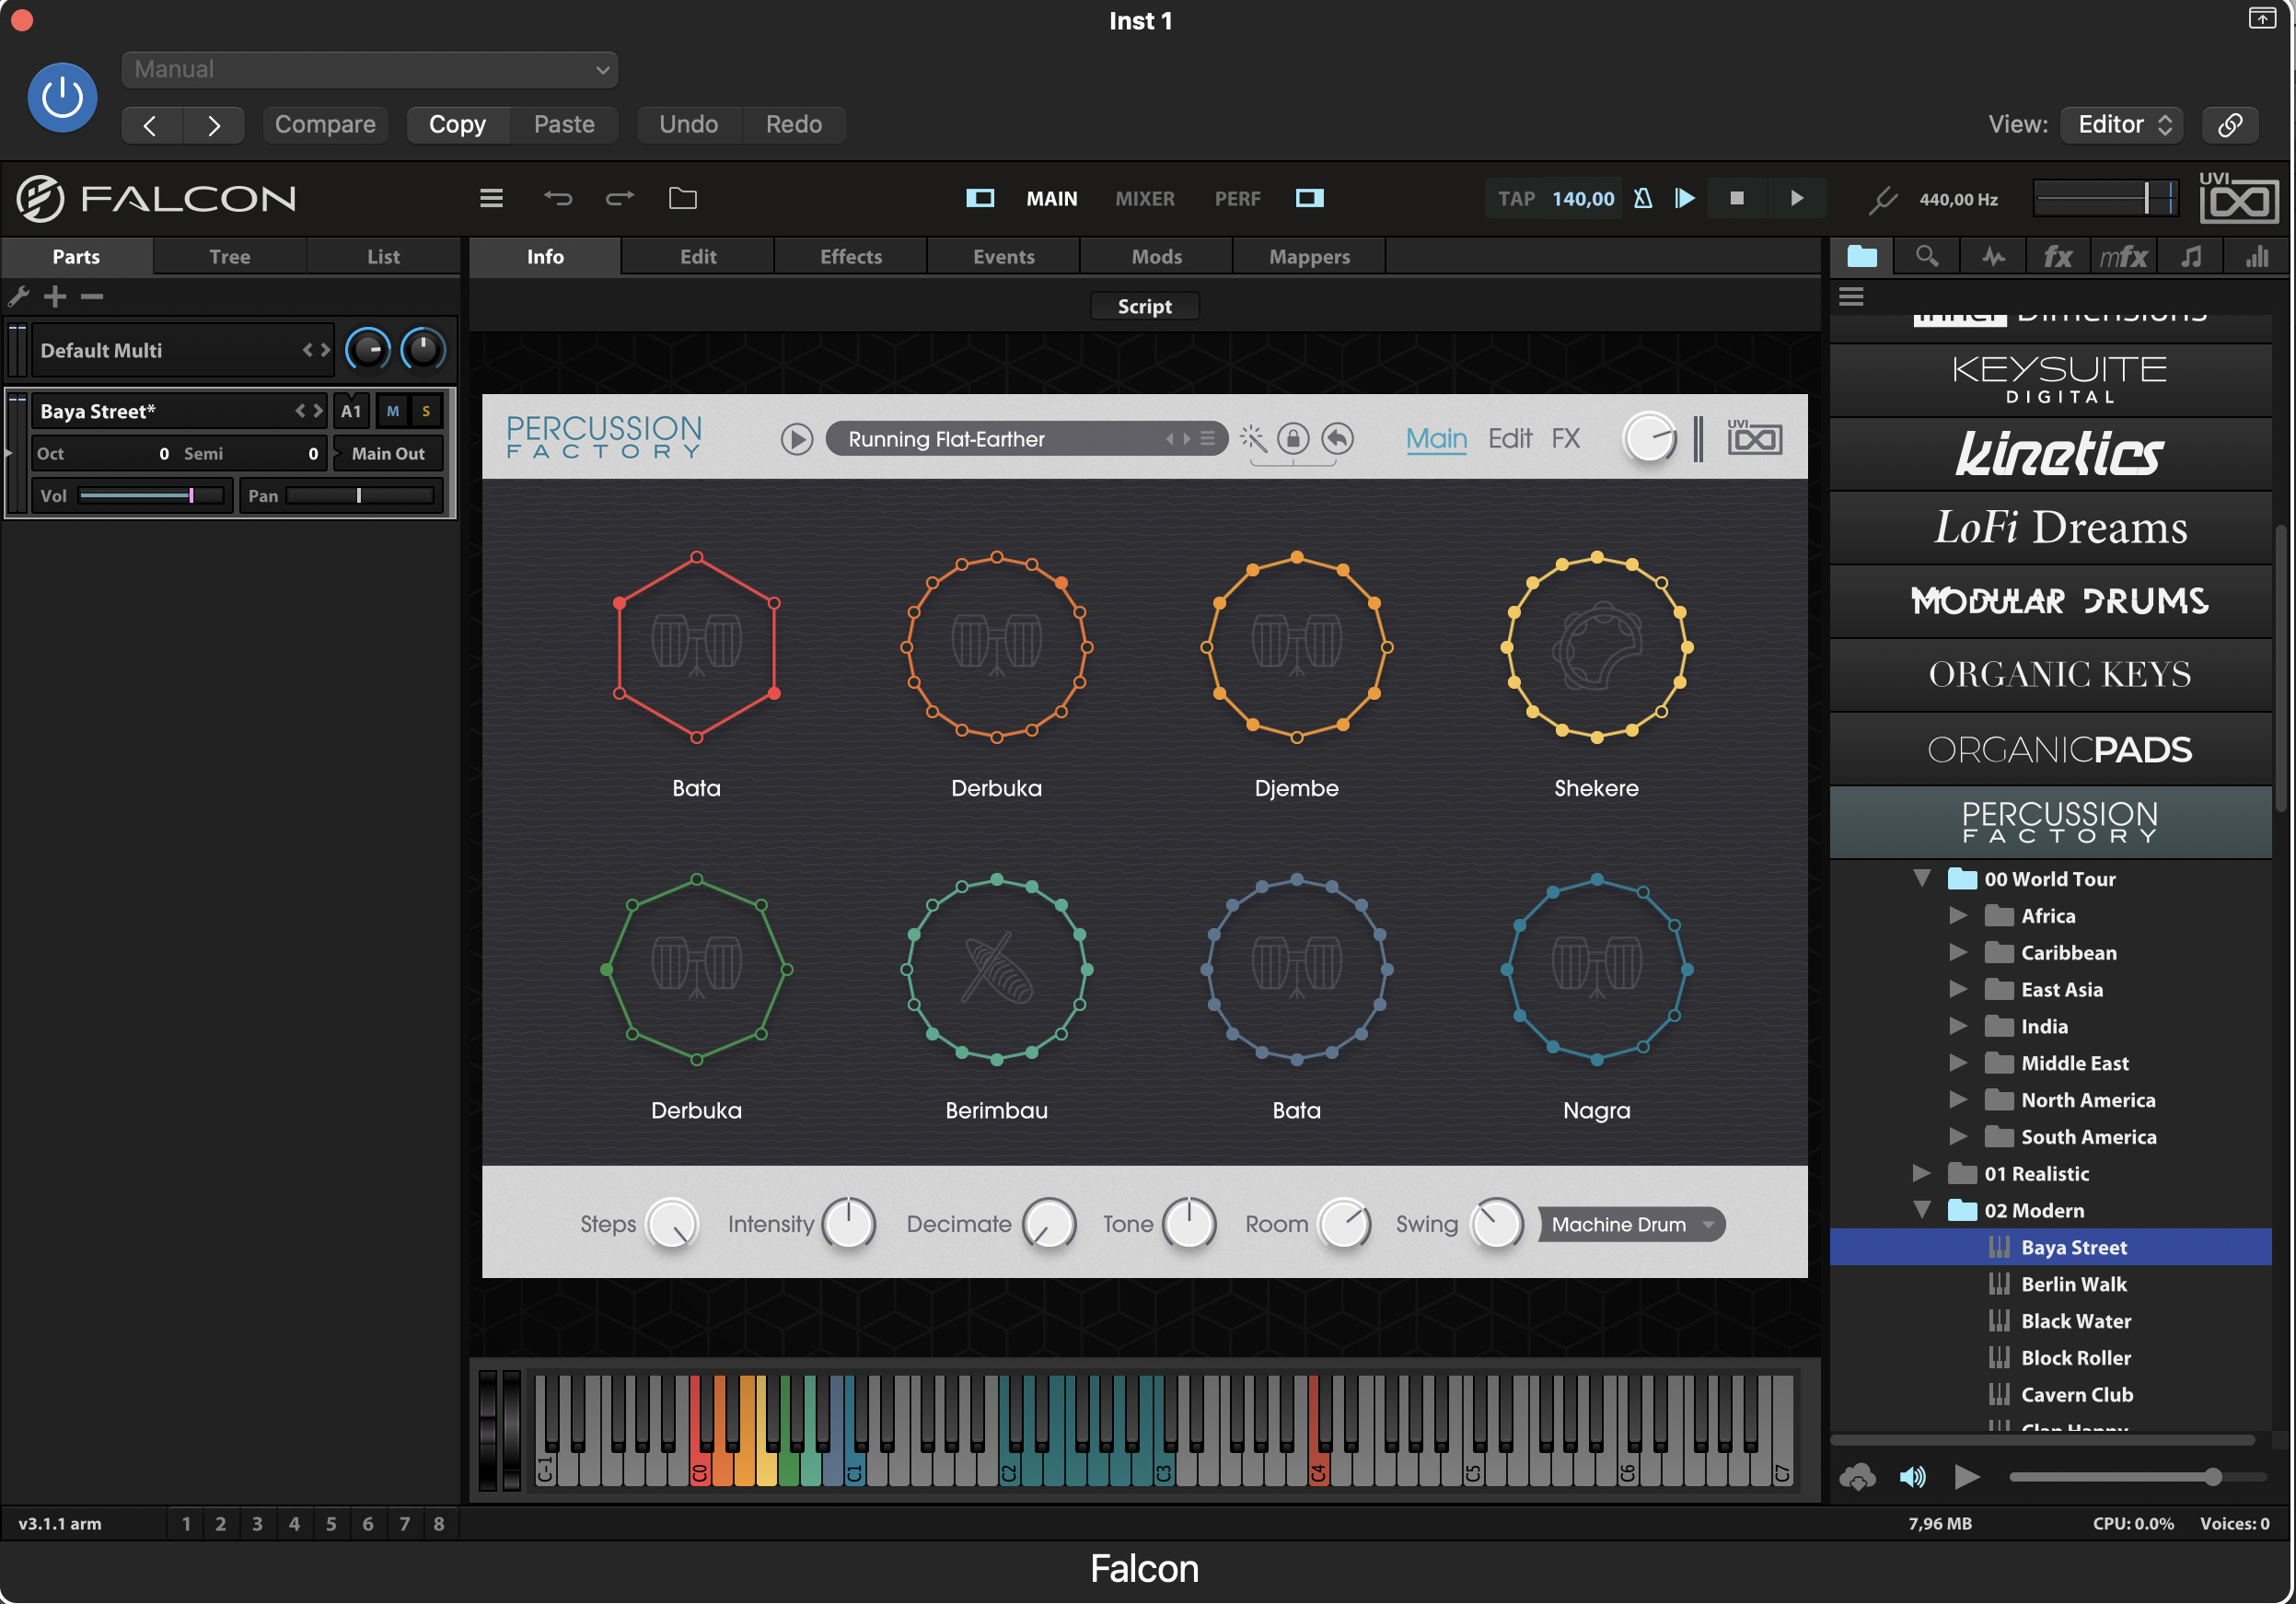Mute the Baya Street part
The width and height of the screenshot is (2296, 1604).
click(393, 411)
